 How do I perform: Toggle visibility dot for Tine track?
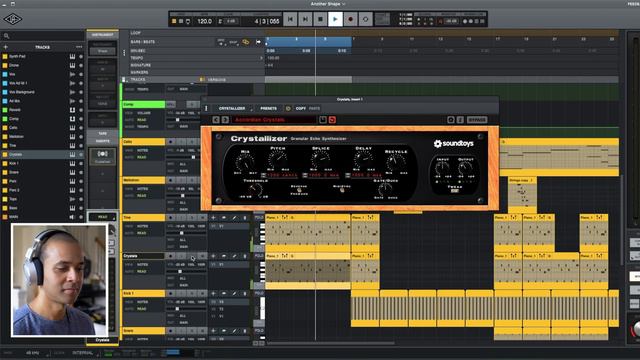click(x=81, y=146)
